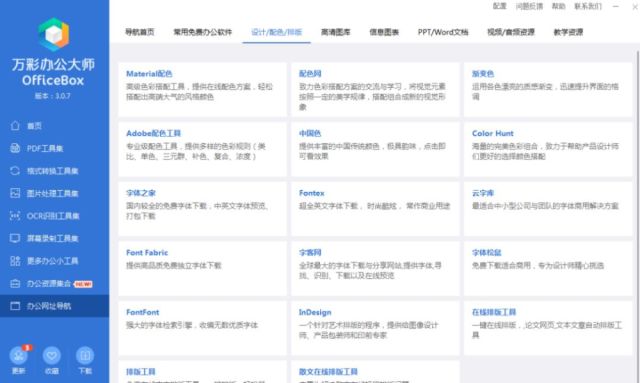This screenshot has width=640, height=383.
Task: Click the 字体松鼠 card description text
Action: (538, 265)
